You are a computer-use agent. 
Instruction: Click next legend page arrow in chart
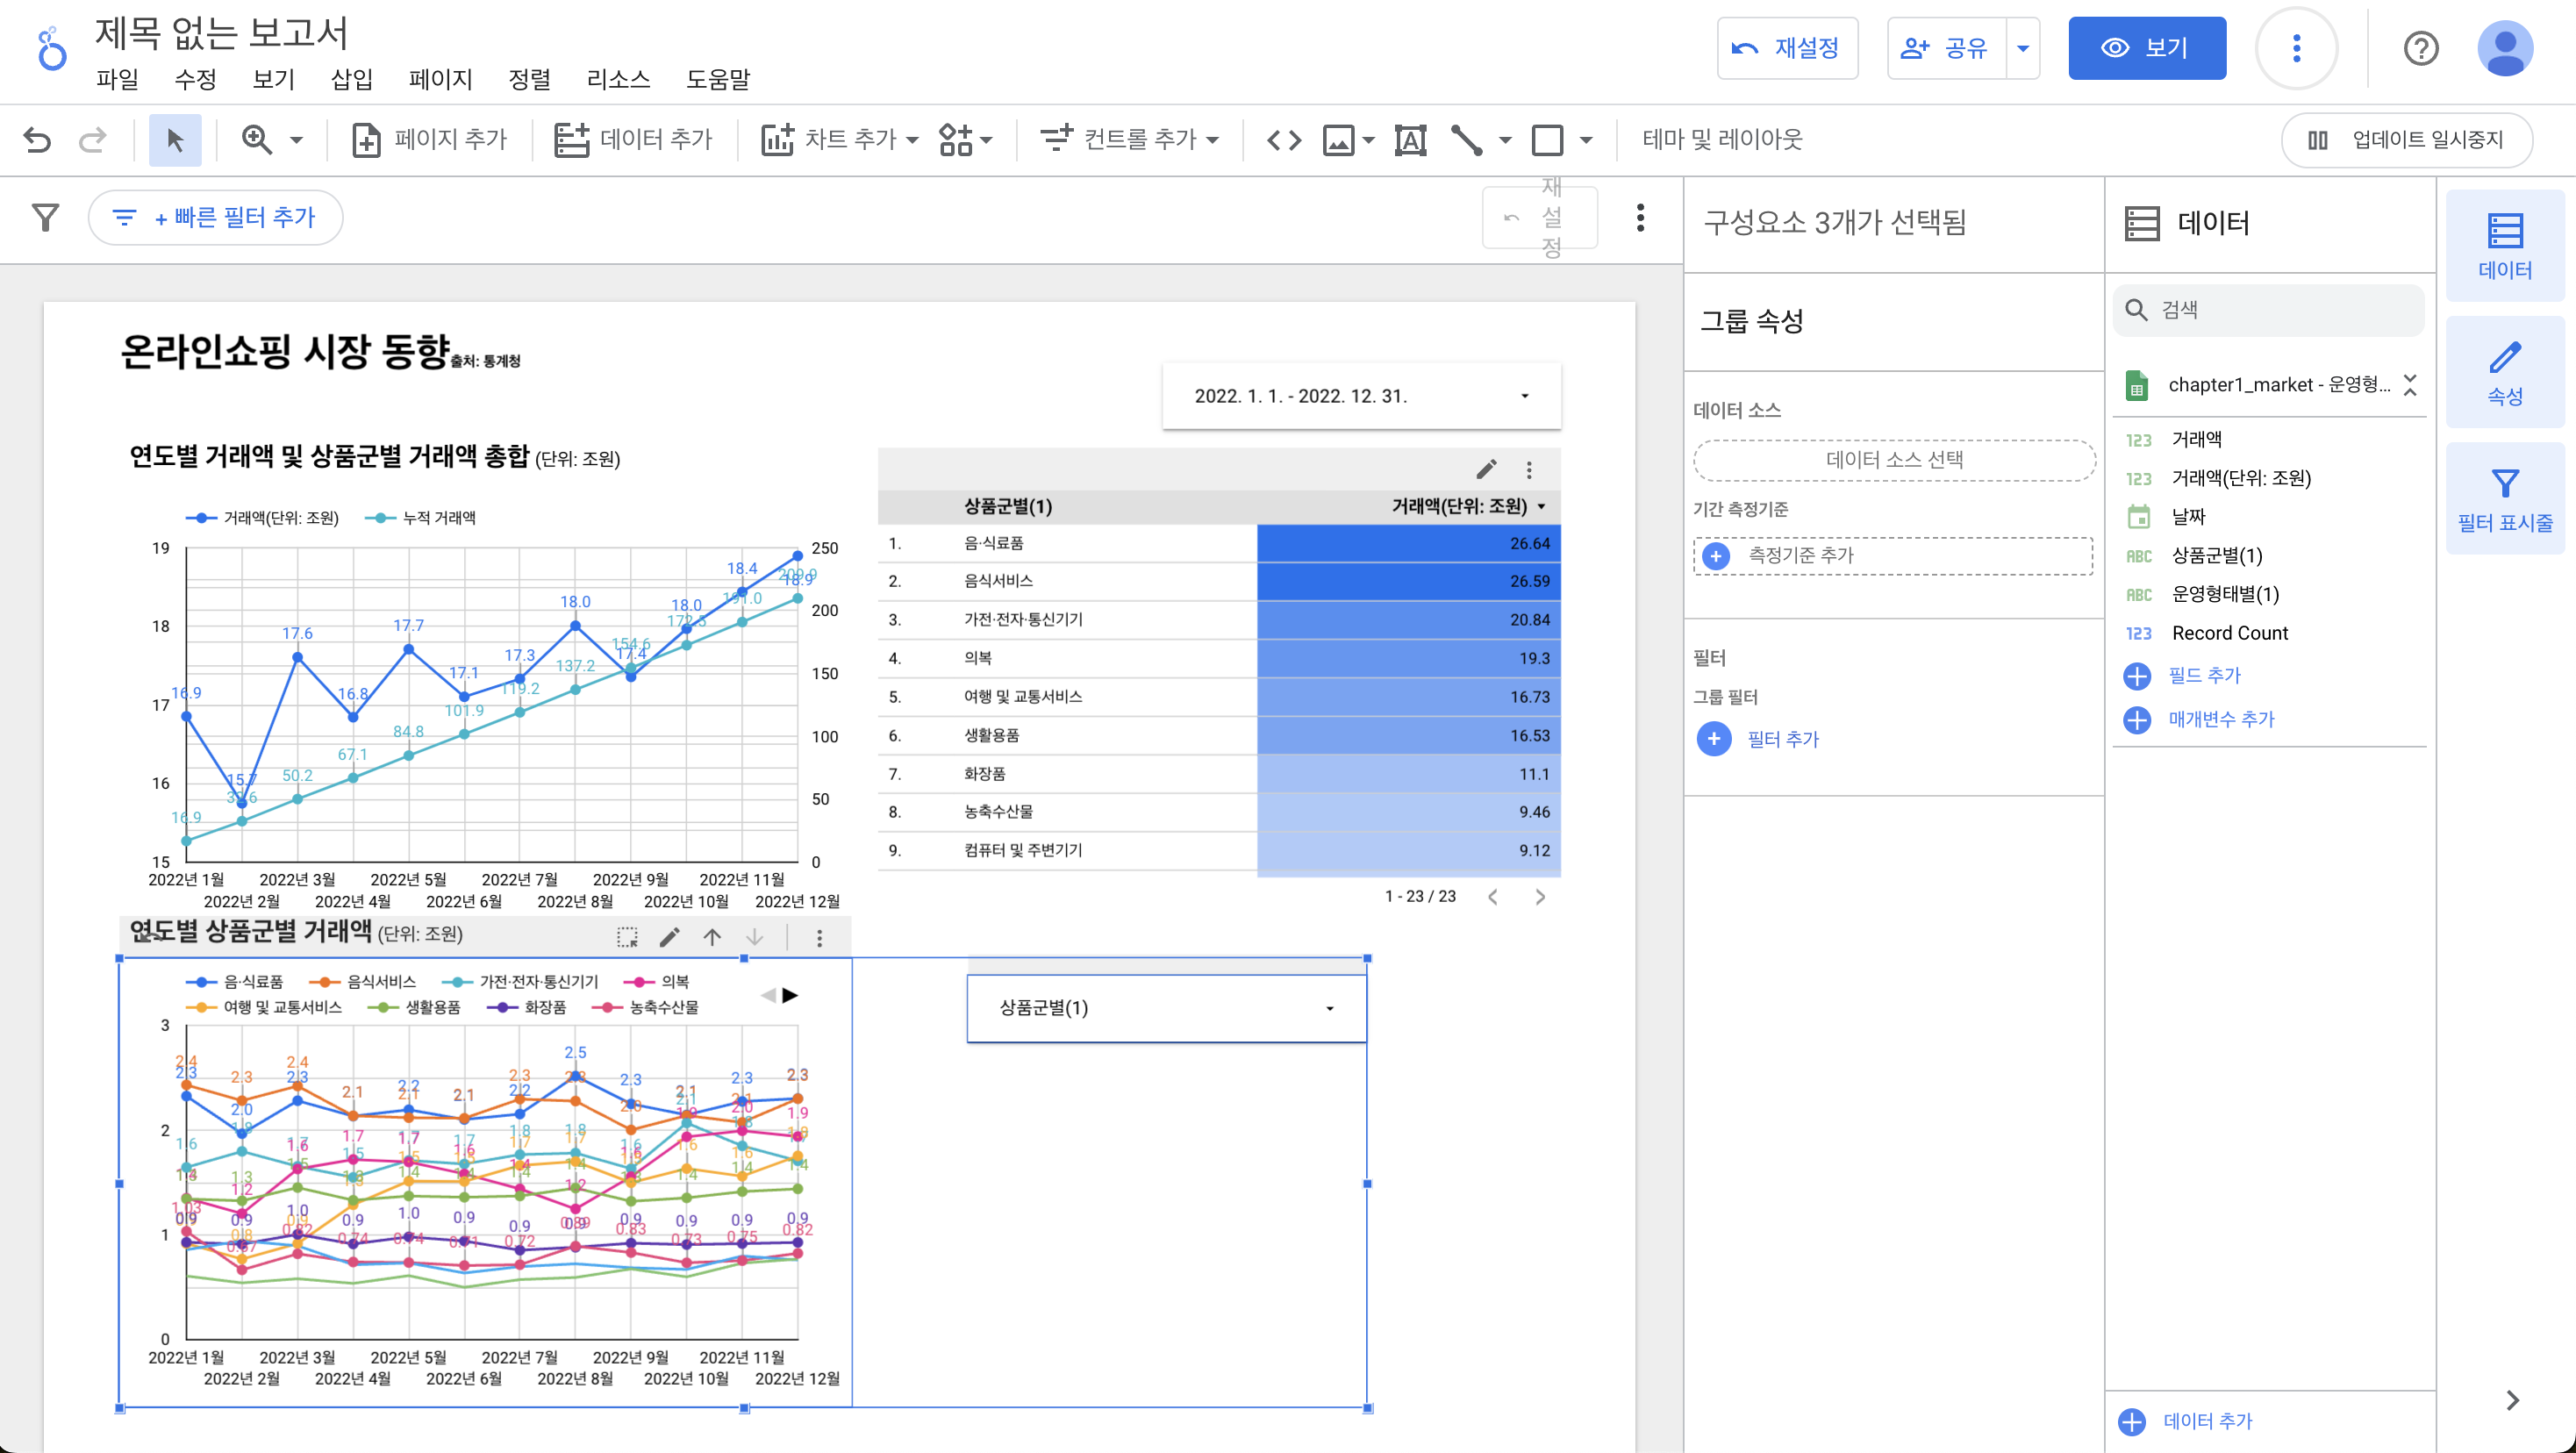[790, 995]
